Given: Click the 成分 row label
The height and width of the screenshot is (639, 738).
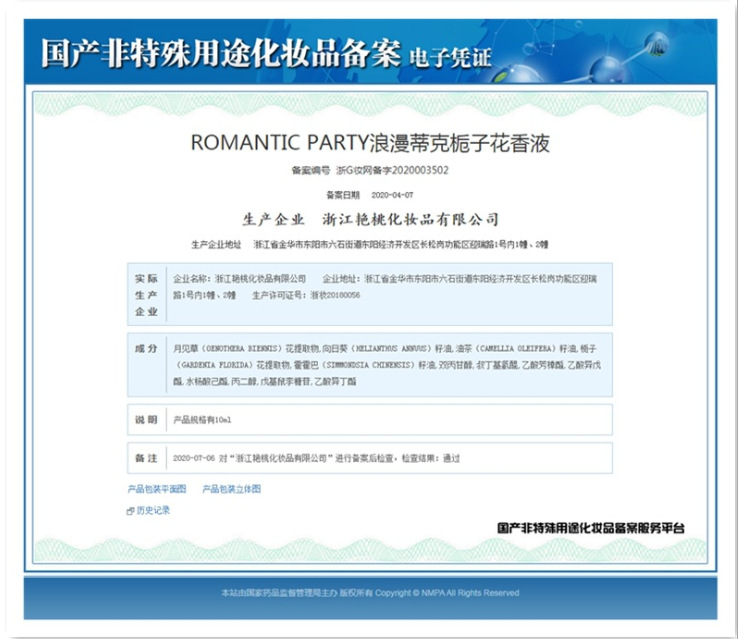Looking at the screenshot, I should [x=146, y=349].
